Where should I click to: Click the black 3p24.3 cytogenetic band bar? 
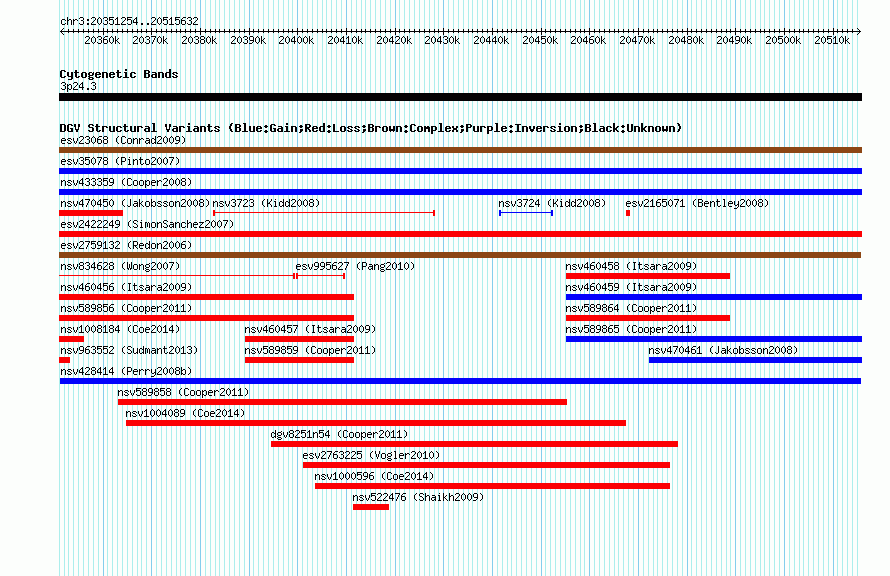click(460, 97)
